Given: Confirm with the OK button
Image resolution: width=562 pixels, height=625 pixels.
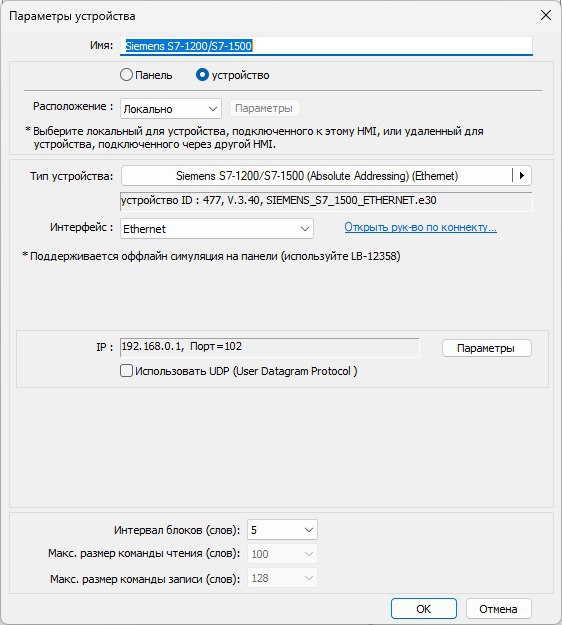Looking at the screenshot, I should pyautogui.click(x=424, y=609).
